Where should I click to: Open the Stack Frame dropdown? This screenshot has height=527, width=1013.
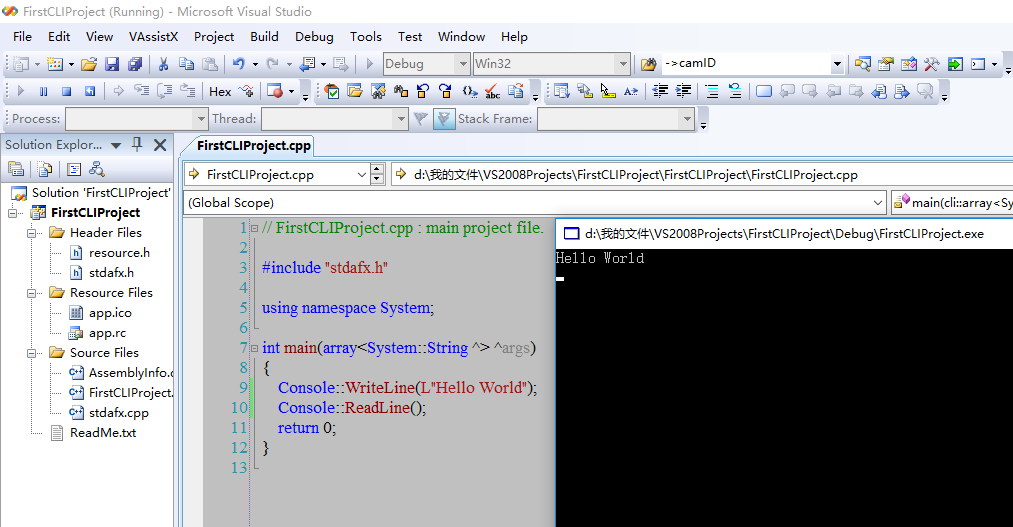tap(687, 119)
